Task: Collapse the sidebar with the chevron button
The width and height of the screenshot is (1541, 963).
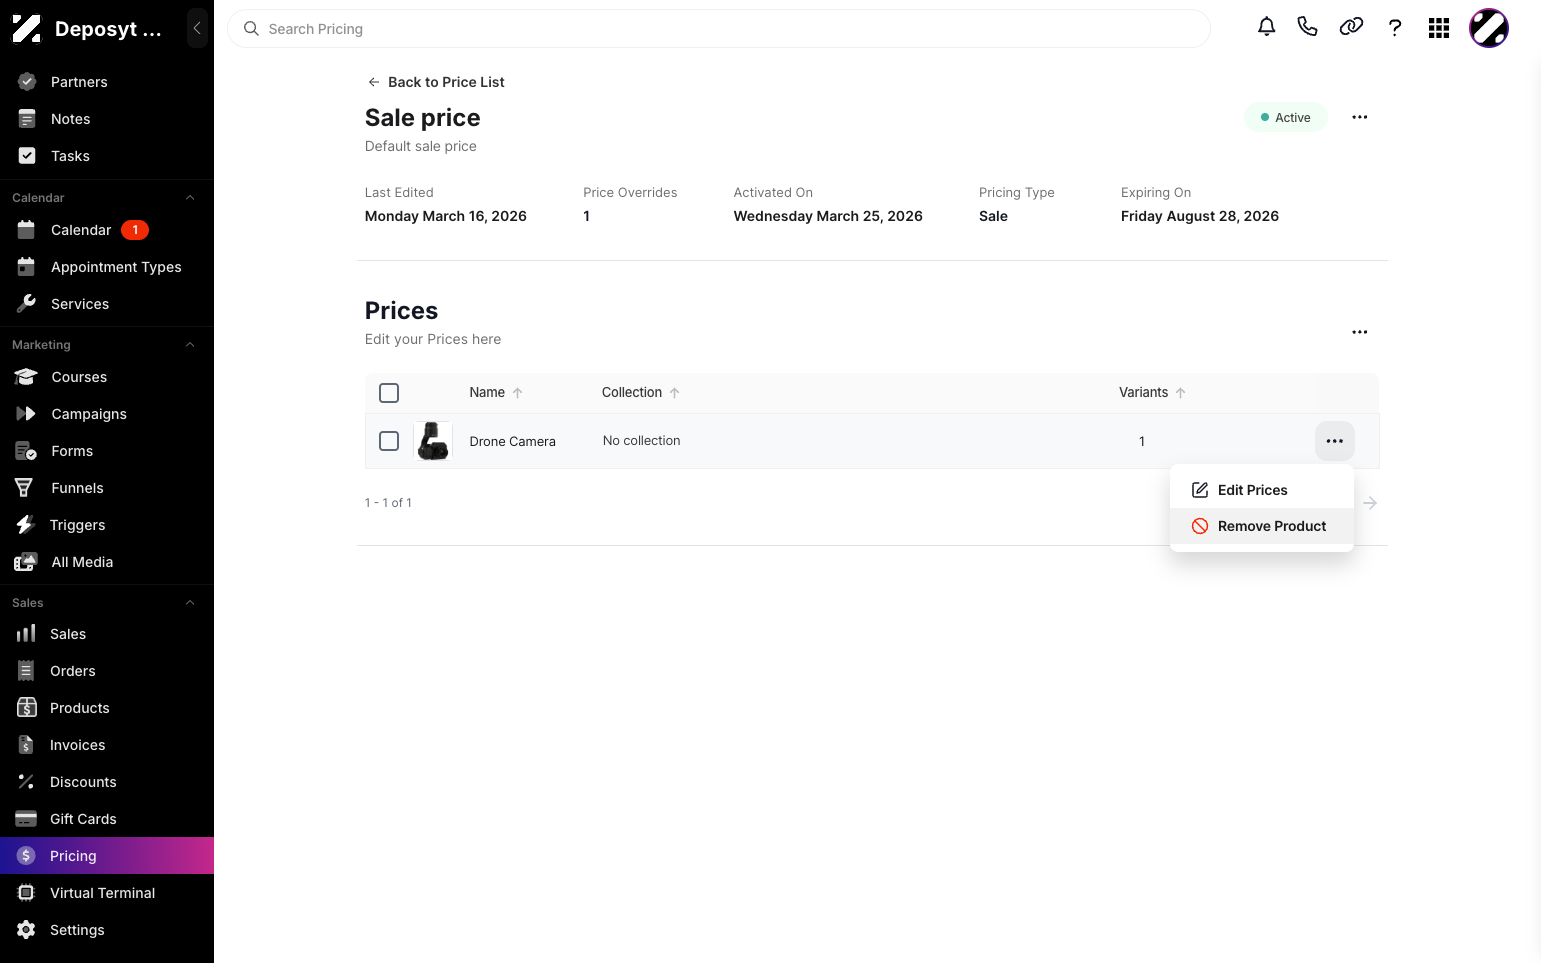Action: [197, 28]
